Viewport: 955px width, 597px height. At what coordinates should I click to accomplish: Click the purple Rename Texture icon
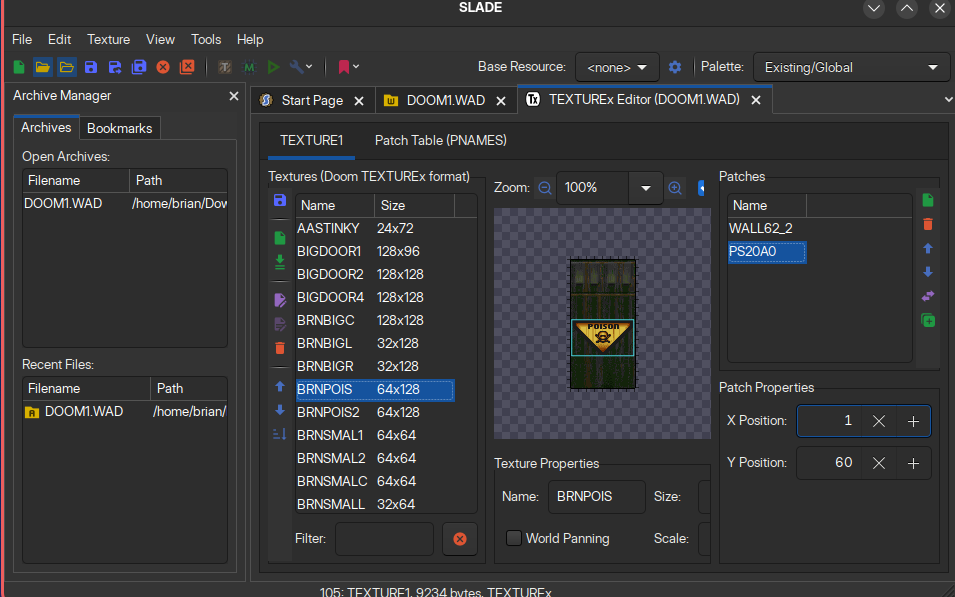point(280,300)
